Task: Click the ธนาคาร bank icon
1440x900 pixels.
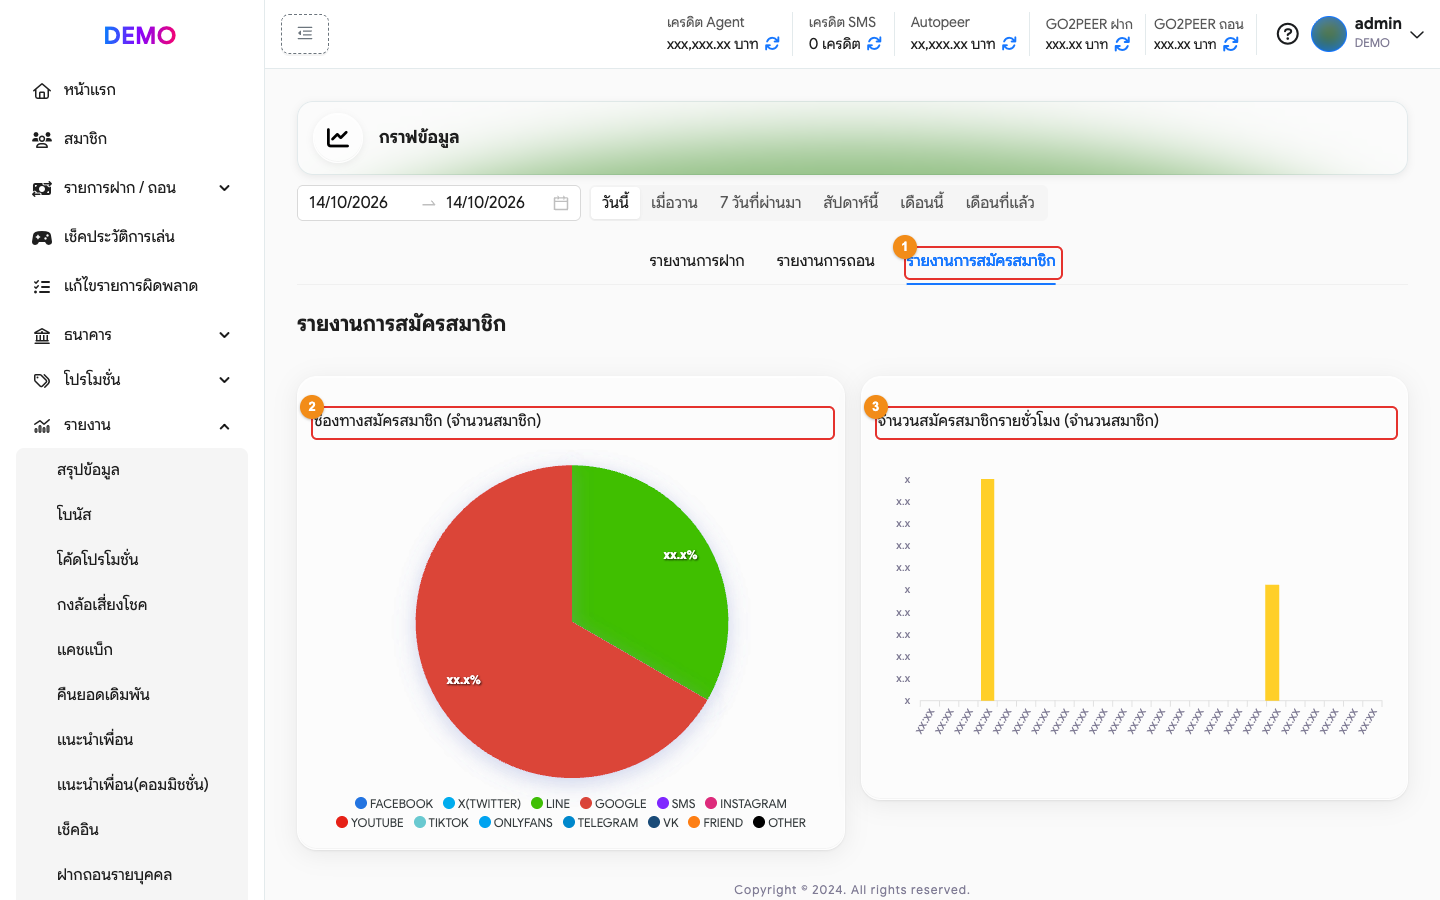Action: coord(42,336)
